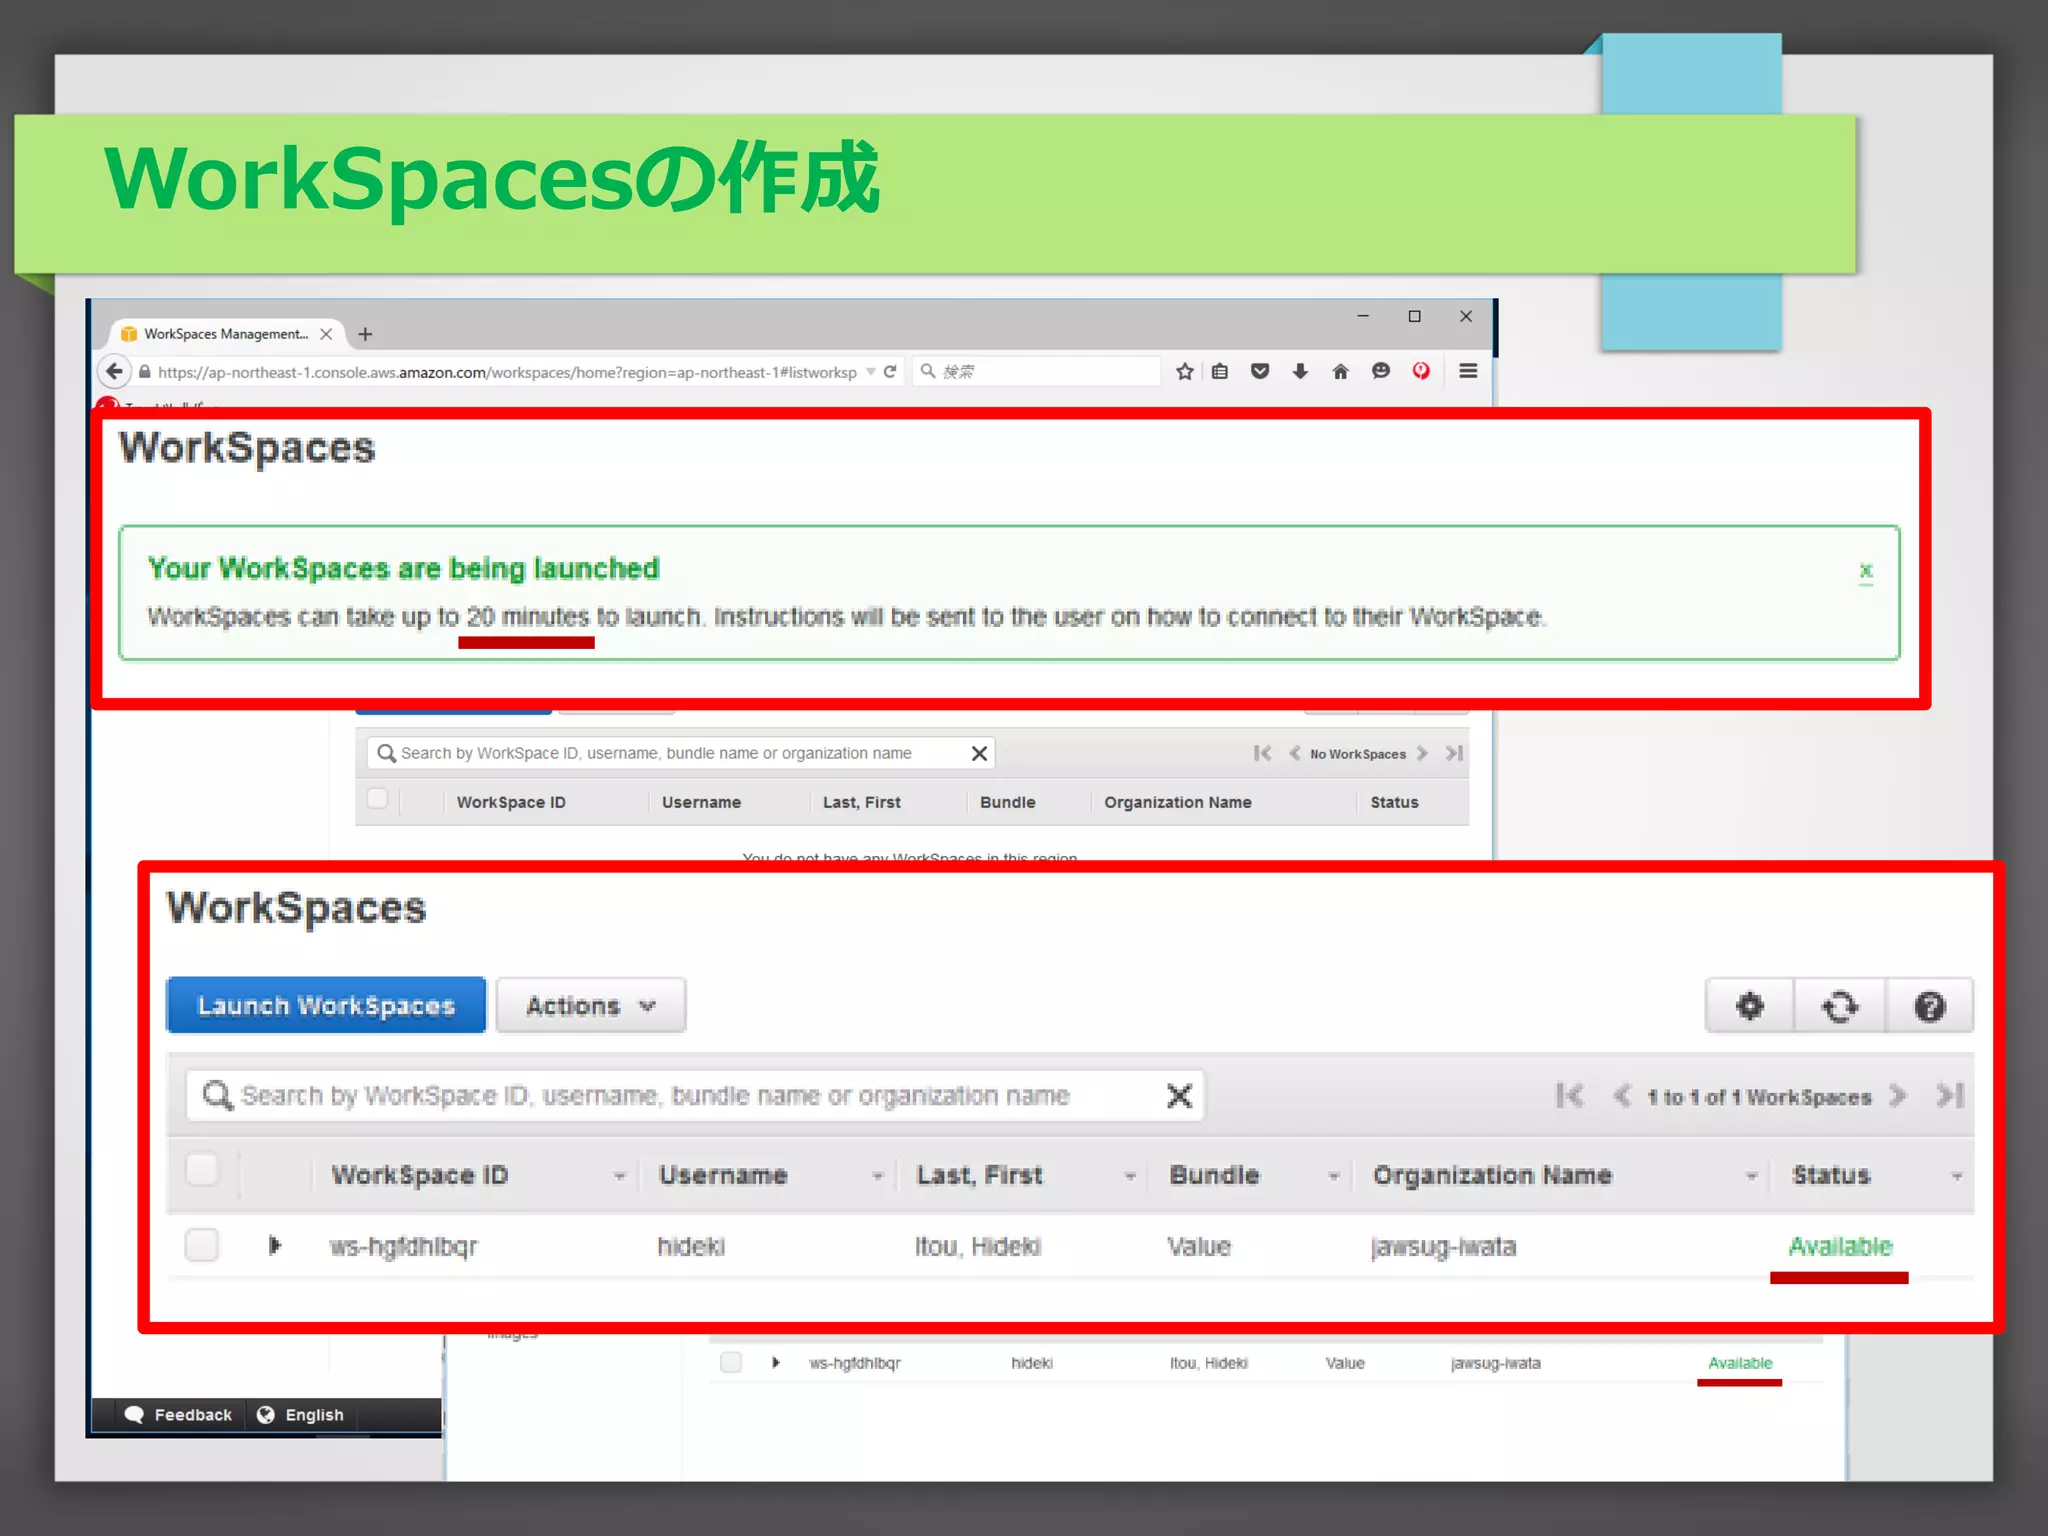This screenshot has width=2048, height=1536.
Task: Expand the small ws-hgfdhlbqr row at bottom
Action: tap(776, 1362)
